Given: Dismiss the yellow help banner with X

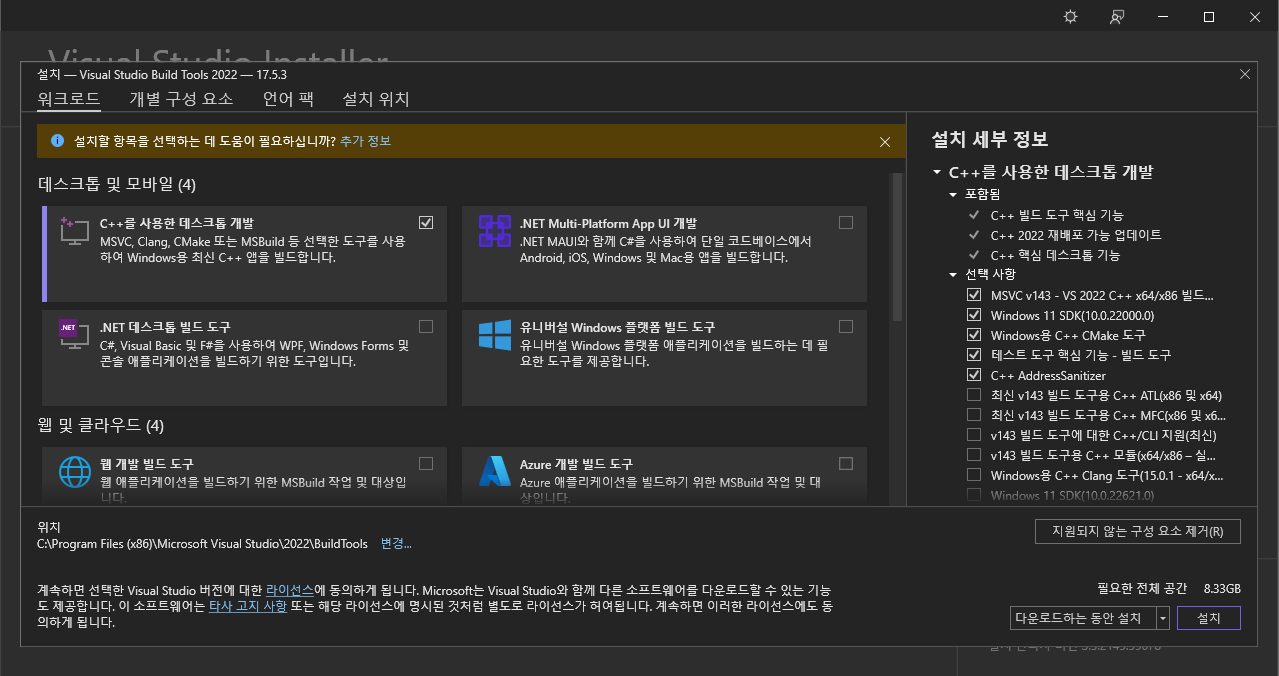Looking at the screenshot, I should (885, 142).
